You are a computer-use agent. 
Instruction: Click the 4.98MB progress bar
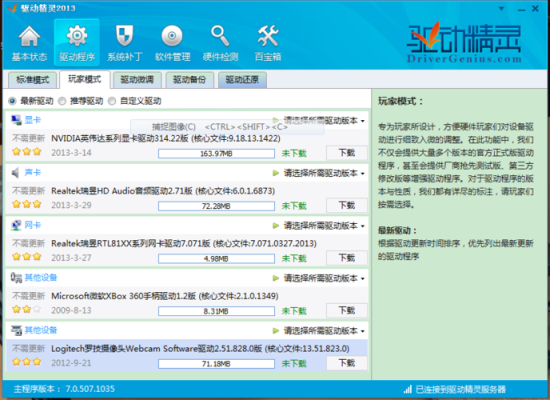coord(216,259)
